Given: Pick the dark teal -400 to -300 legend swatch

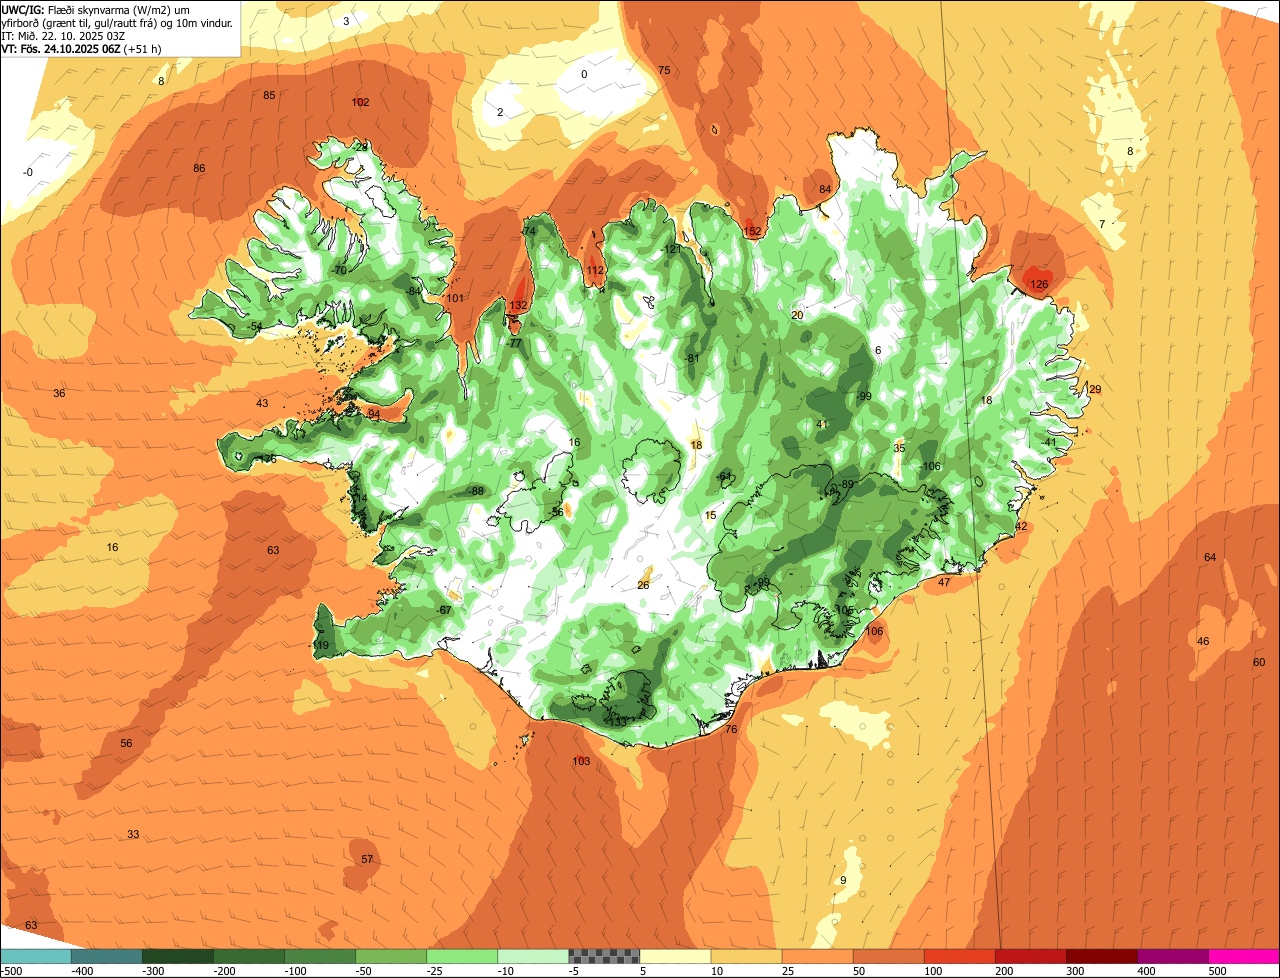Looking at the screenshot, I should (106, 957).
